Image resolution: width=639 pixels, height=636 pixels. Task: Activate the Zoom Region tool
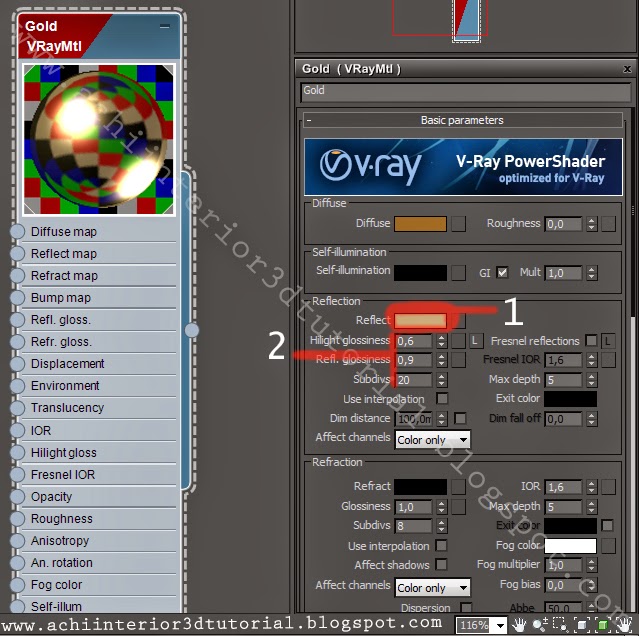point(561,625)
